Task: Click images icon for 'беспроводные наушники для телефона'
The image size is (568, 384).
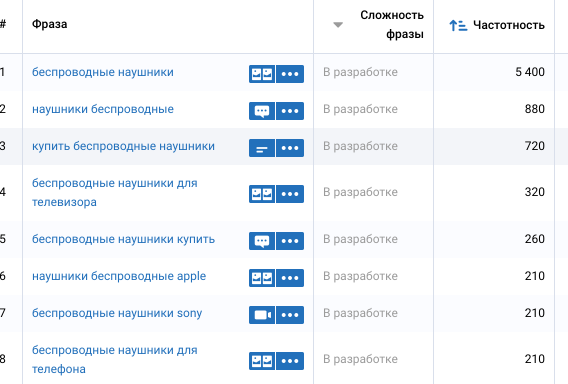Action: coord(262,361)
